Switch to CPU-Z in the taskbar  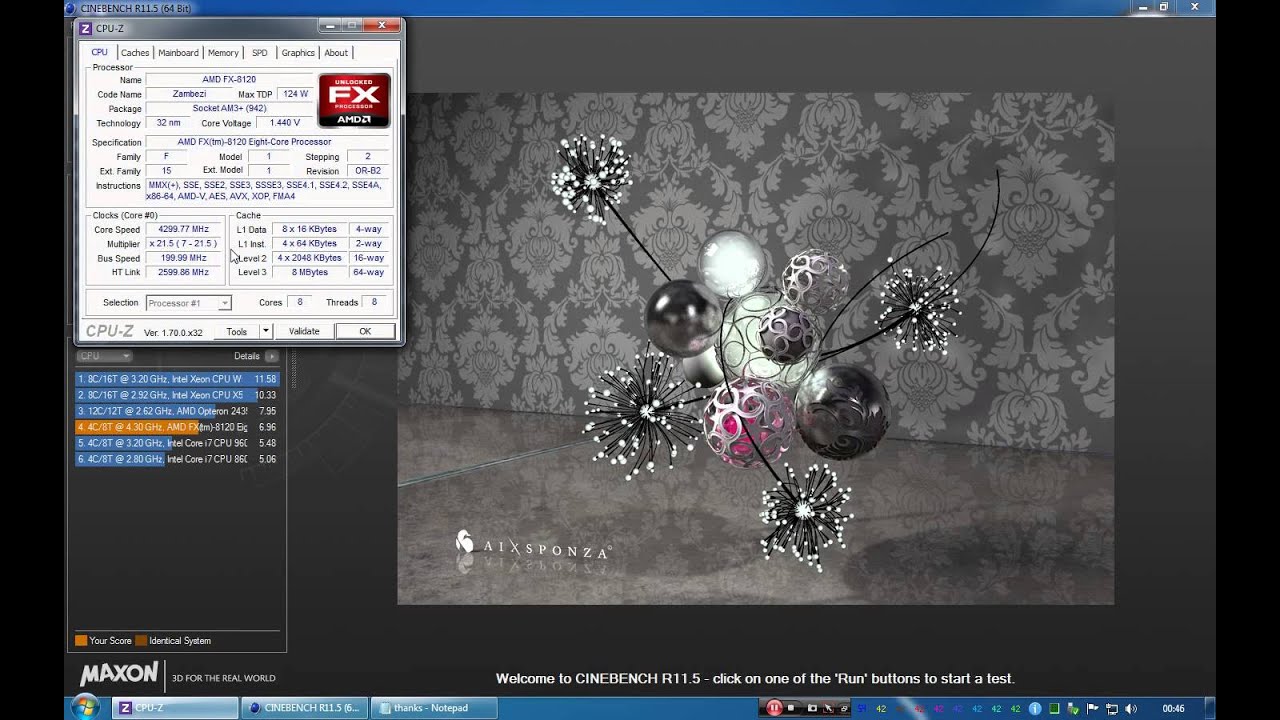(175, 708)
